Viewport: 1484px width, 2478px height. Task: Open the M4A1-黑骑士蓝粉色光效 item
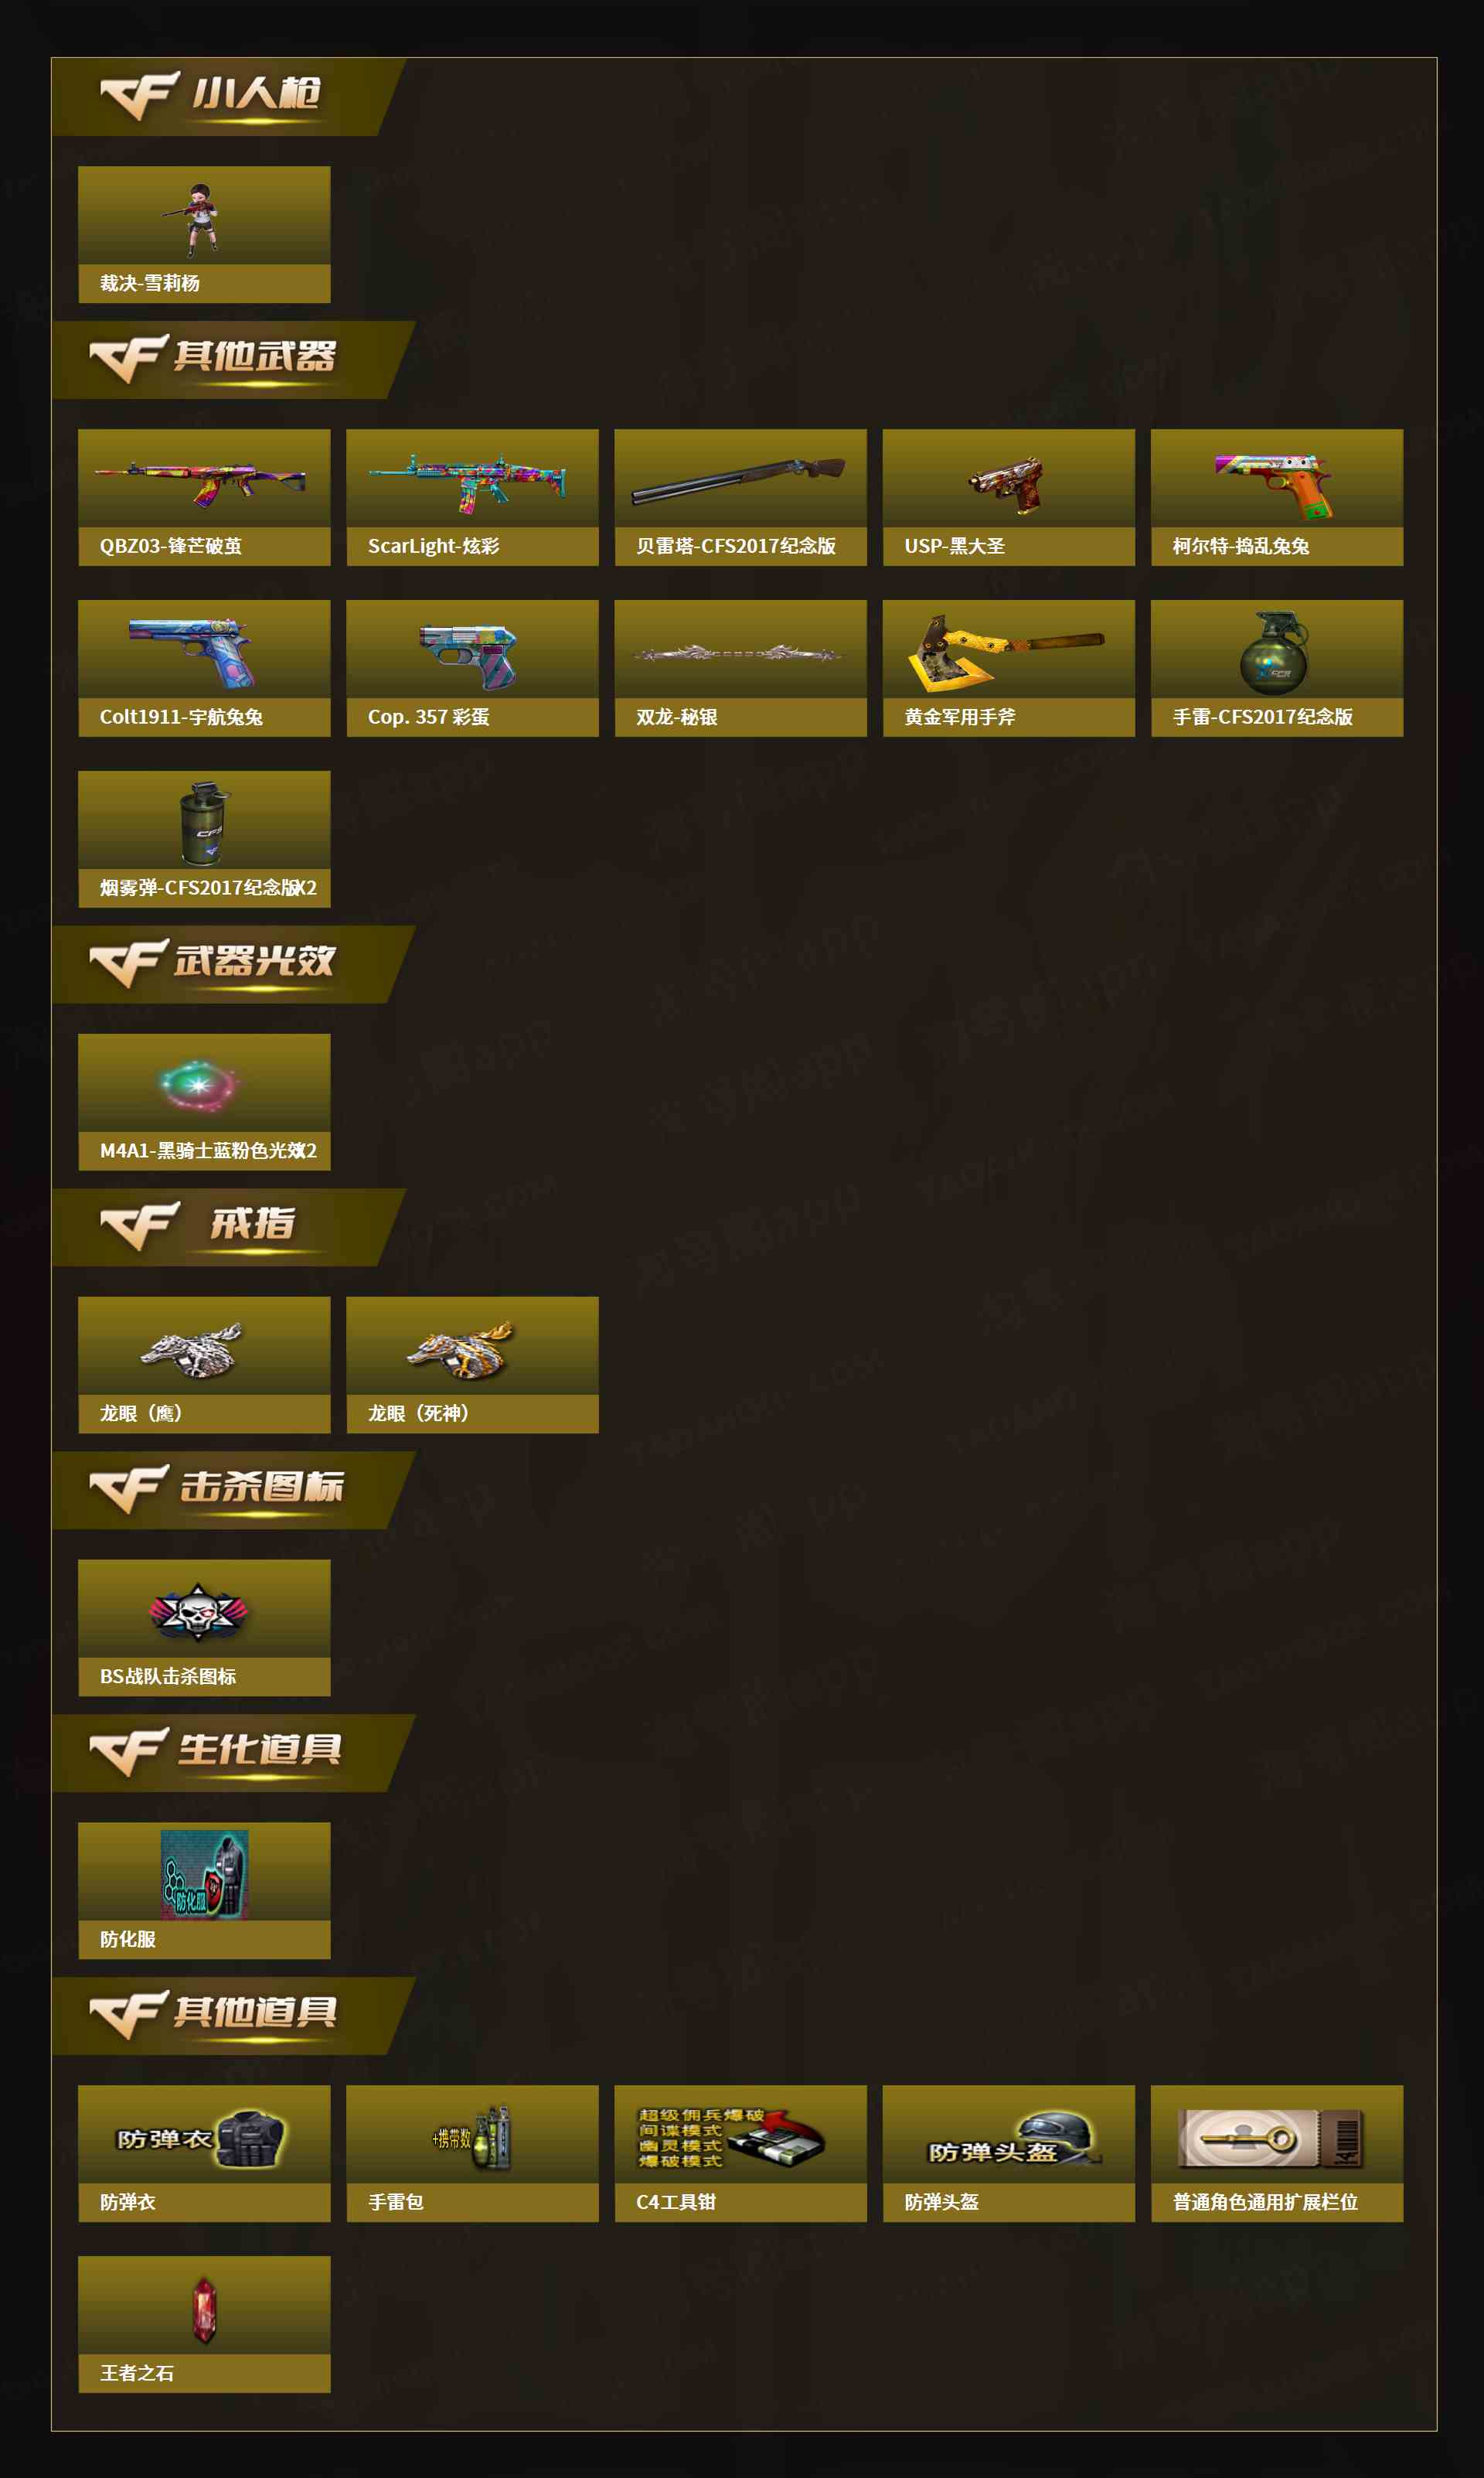click(x=204, y=1102)
